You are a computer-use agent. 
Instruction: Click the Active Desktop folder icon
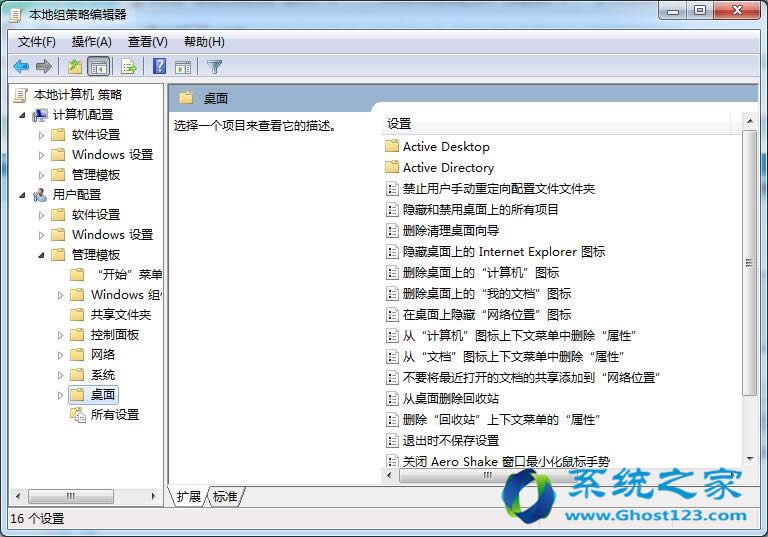[392, 146]
